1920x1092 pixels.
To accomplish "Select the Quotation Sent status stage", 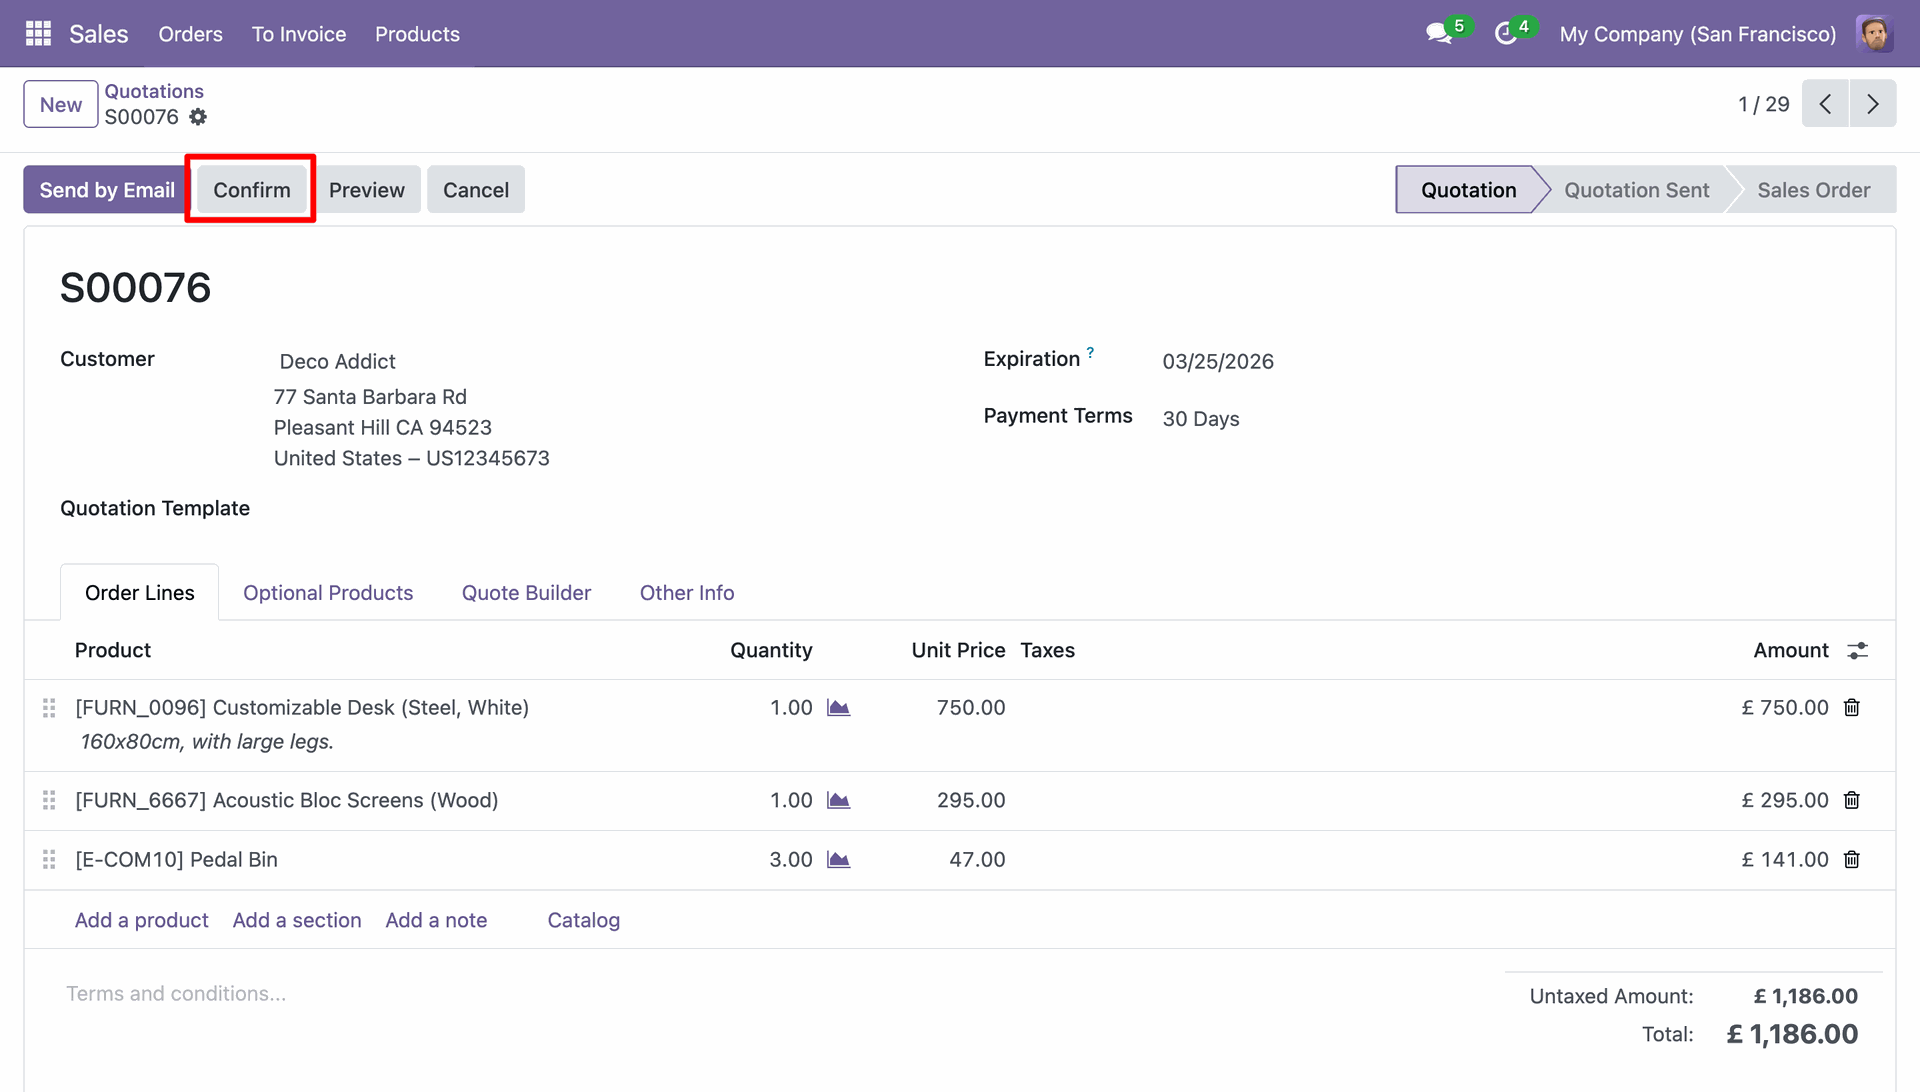I will pyautogui.click(x=1636, y=190).
